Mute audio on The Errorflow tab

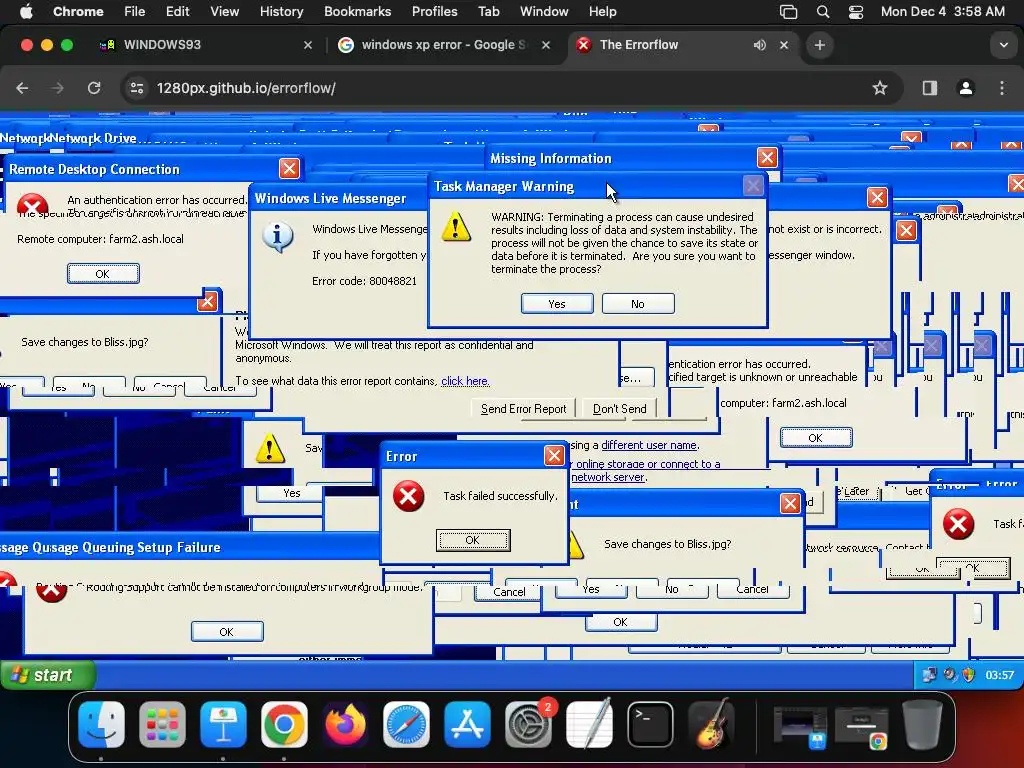tap(760, 45)
